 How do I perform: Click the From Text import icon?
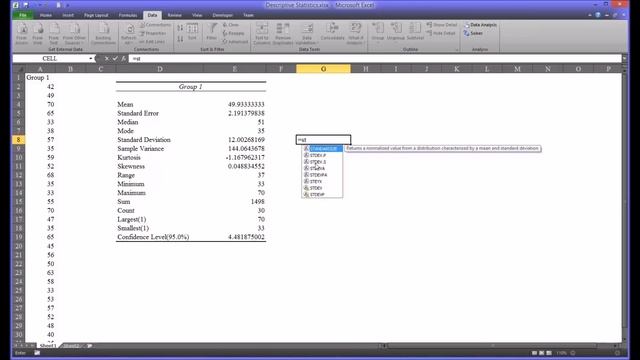click(54, 34)
